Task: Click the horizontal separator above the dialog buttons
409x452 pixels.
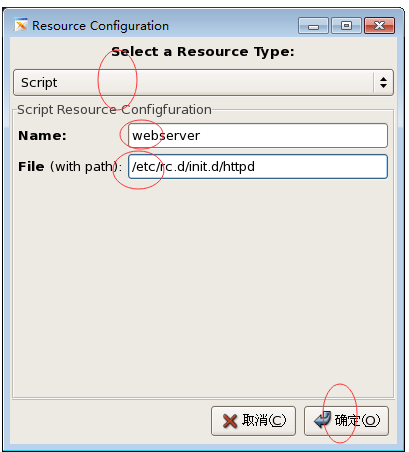Action: (203, 398)
